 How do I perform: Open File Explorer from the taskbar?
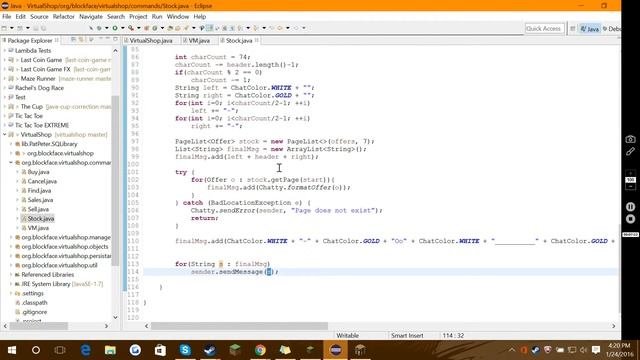pos(110,350)
